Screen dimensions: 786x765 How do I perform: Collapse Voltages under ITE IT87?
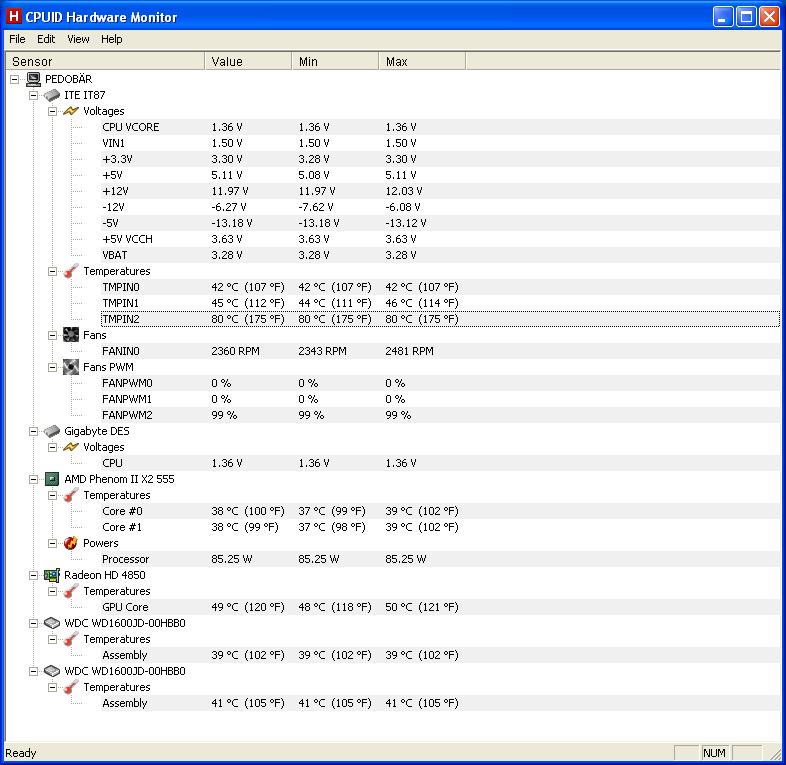(53, 111)
